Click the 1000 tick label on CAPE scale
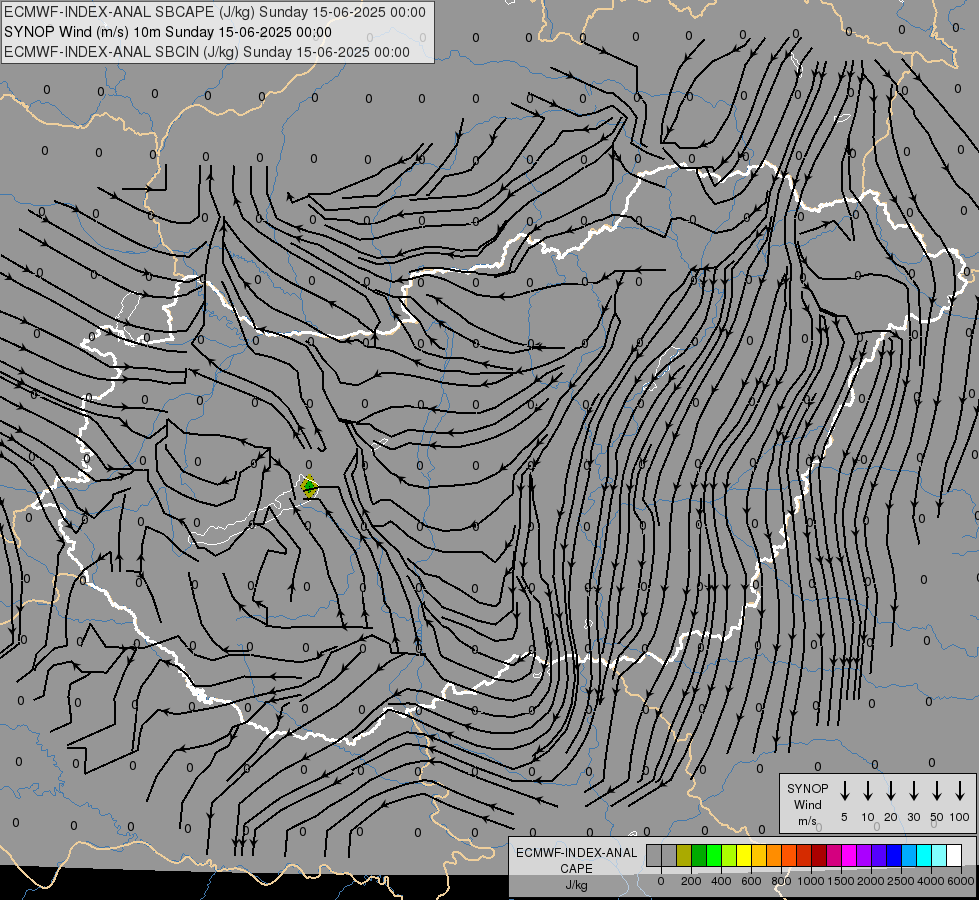This screenshot has height=900, width=979. click(810, 881)
